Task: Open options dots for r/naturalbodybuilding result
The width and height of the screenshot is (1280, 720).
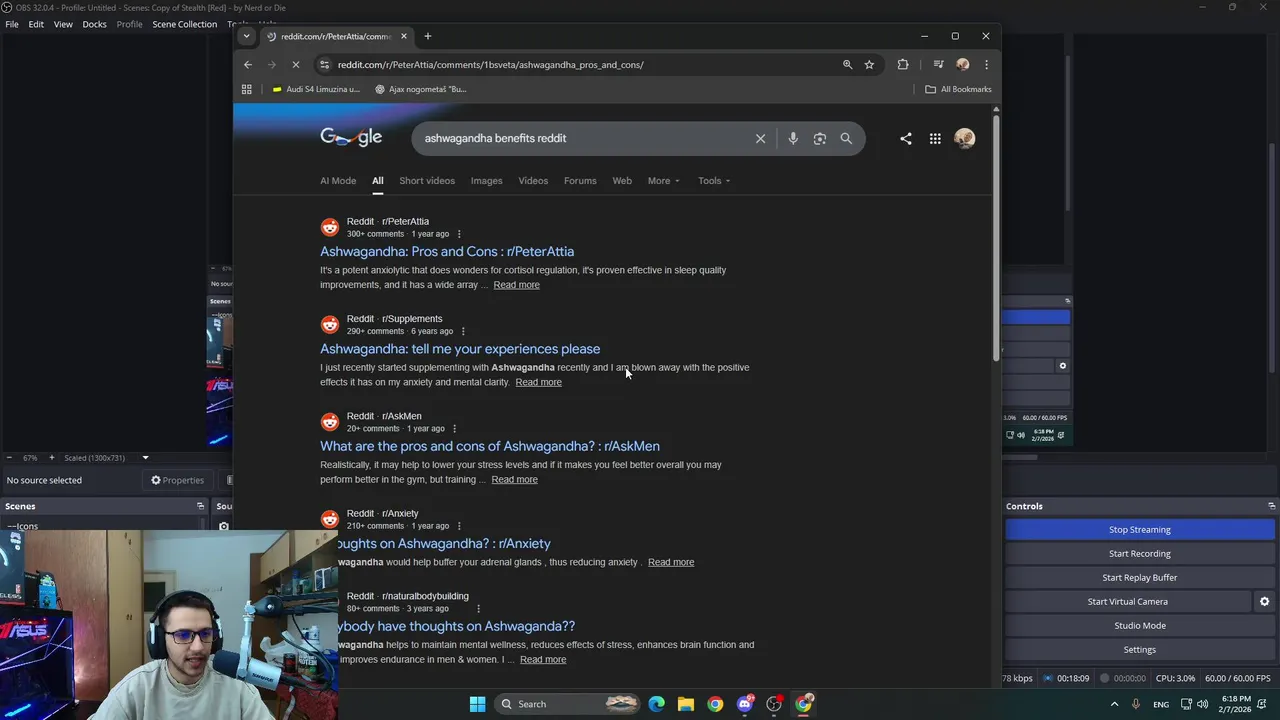Action: coord(478,609)
